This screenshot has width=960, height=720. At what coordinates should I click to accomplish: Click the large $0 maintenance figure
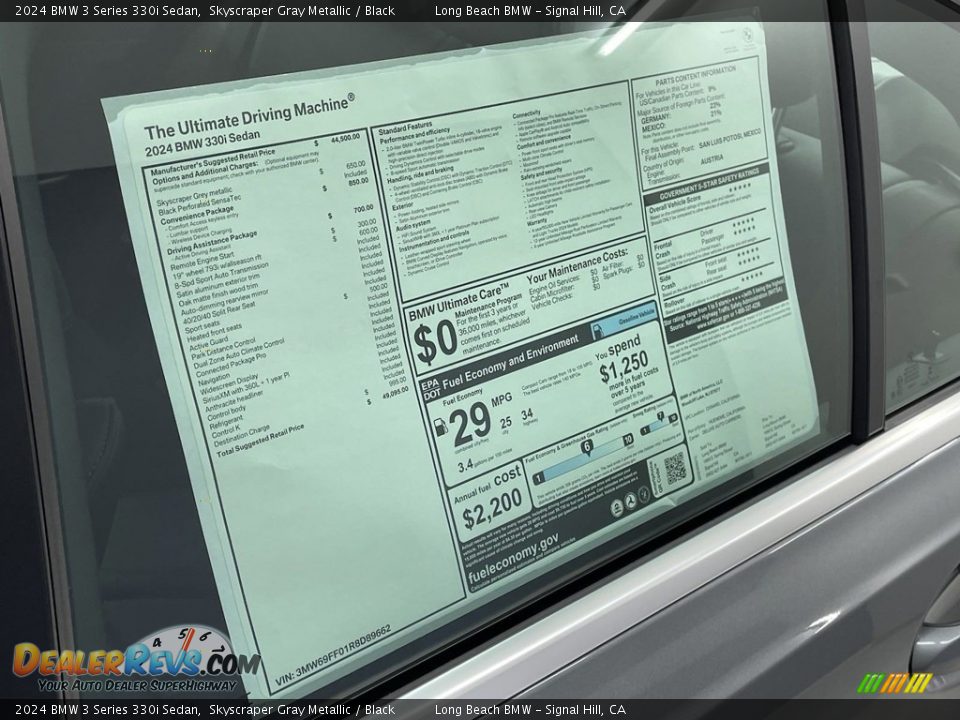point(435,342)
